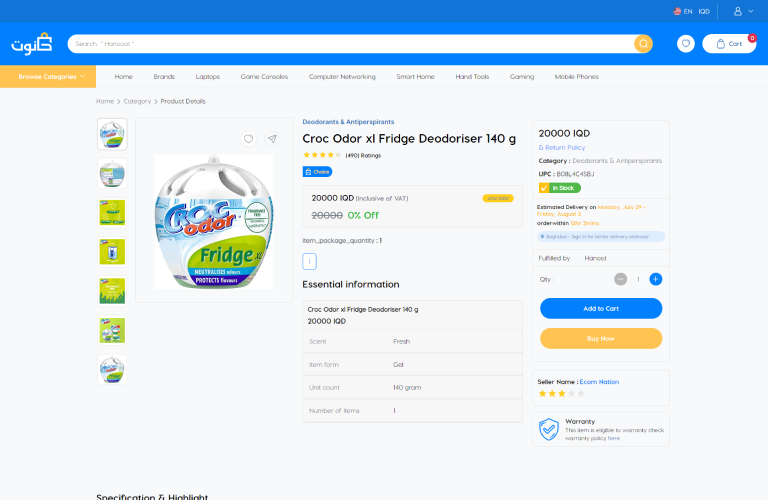Open Game Consoles menu item

(x=264, y=76)
